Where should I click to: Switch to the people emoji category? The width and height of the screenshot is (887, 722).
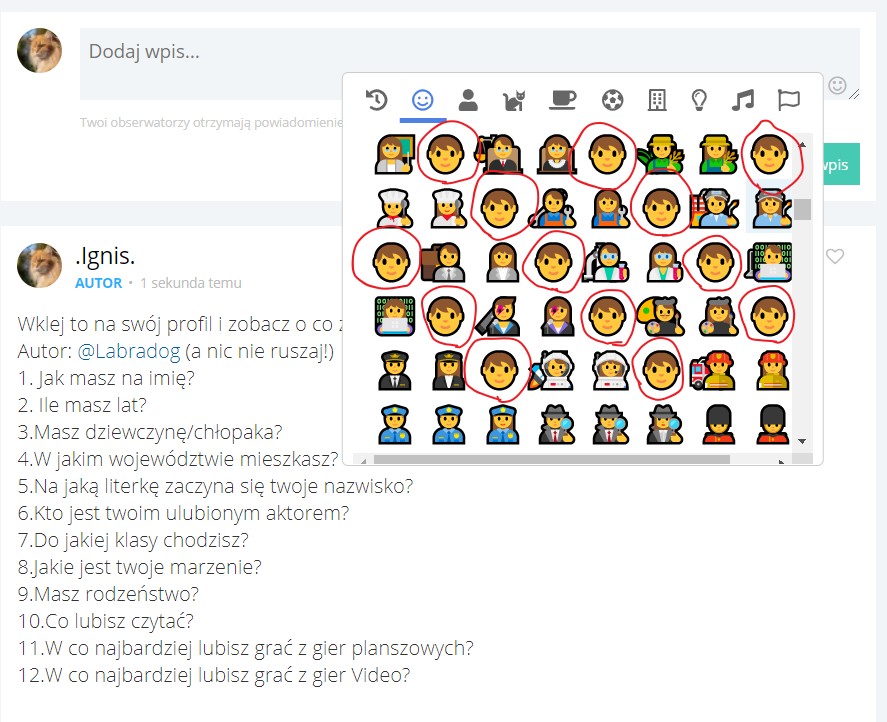[467, 100]
